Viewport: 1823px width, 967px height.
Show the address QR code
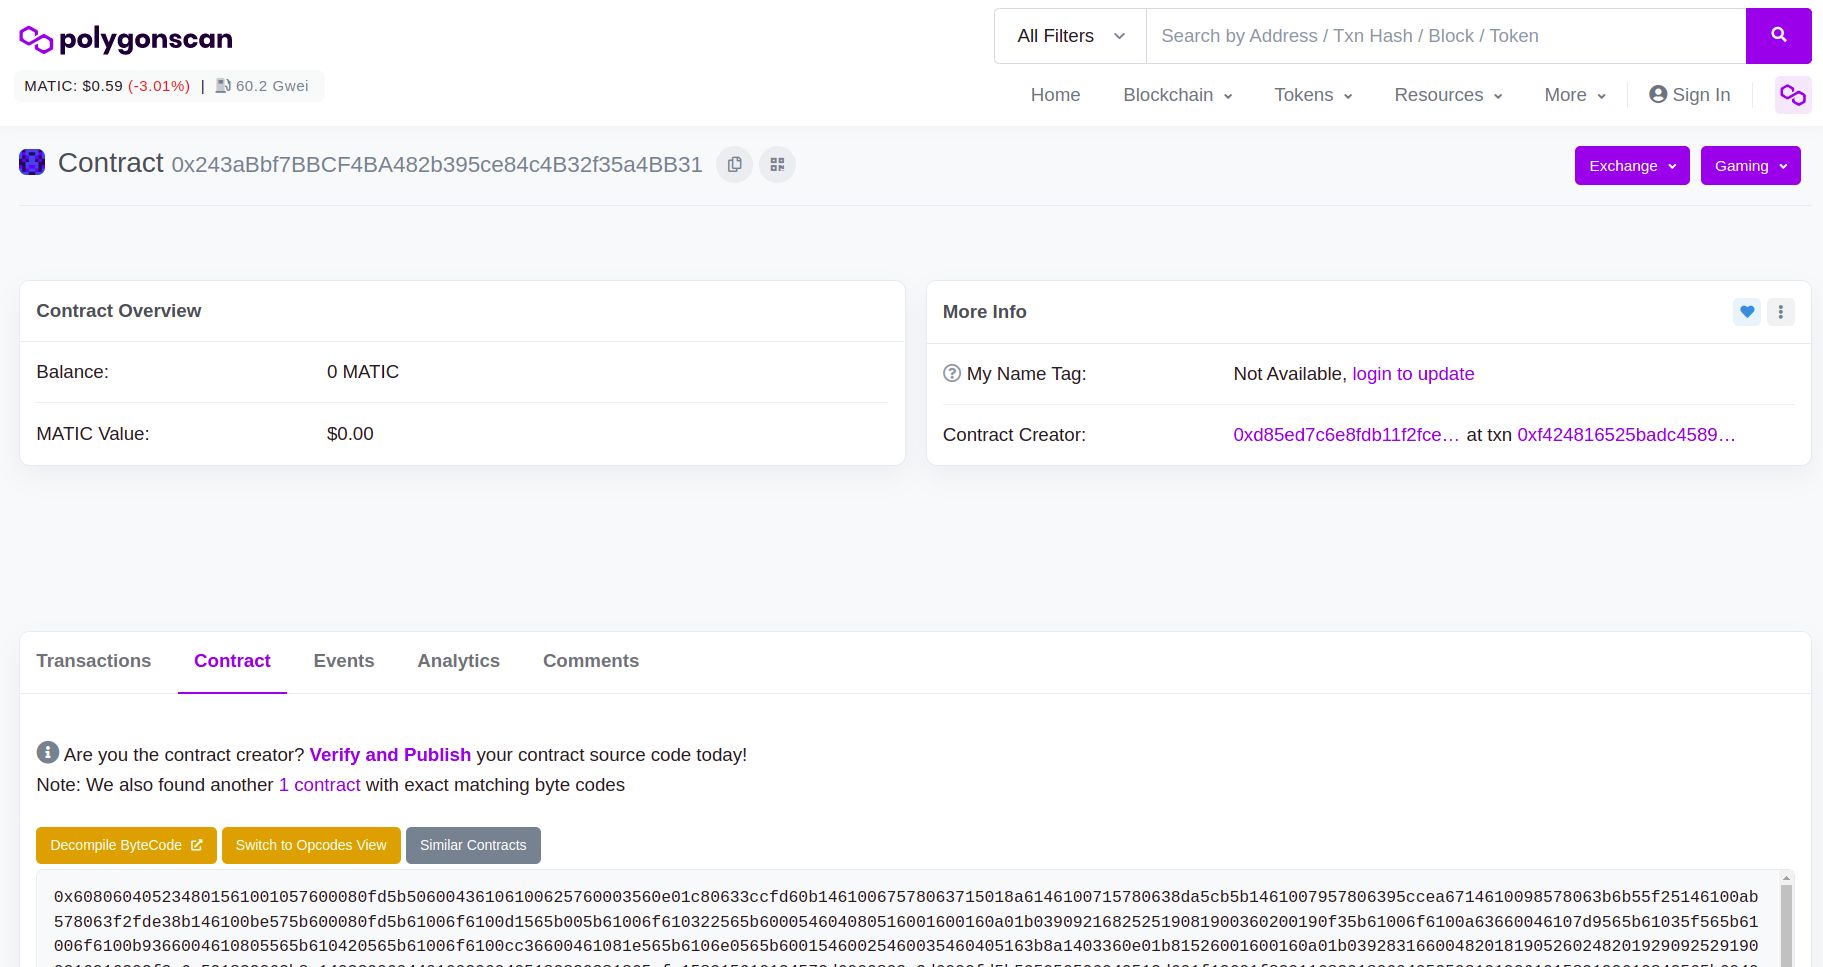pos(777,165)
